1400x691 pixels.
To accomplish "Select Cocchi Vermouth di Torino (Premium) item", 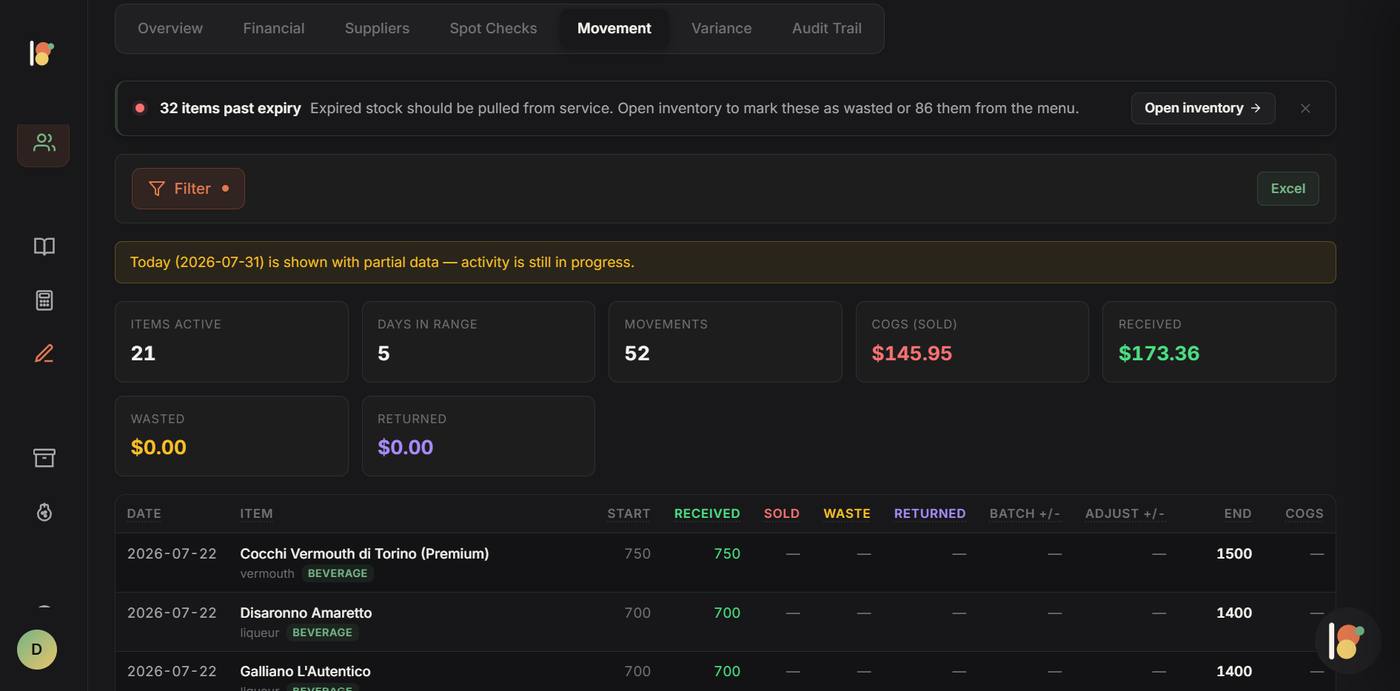I will [x=364, y=554].
